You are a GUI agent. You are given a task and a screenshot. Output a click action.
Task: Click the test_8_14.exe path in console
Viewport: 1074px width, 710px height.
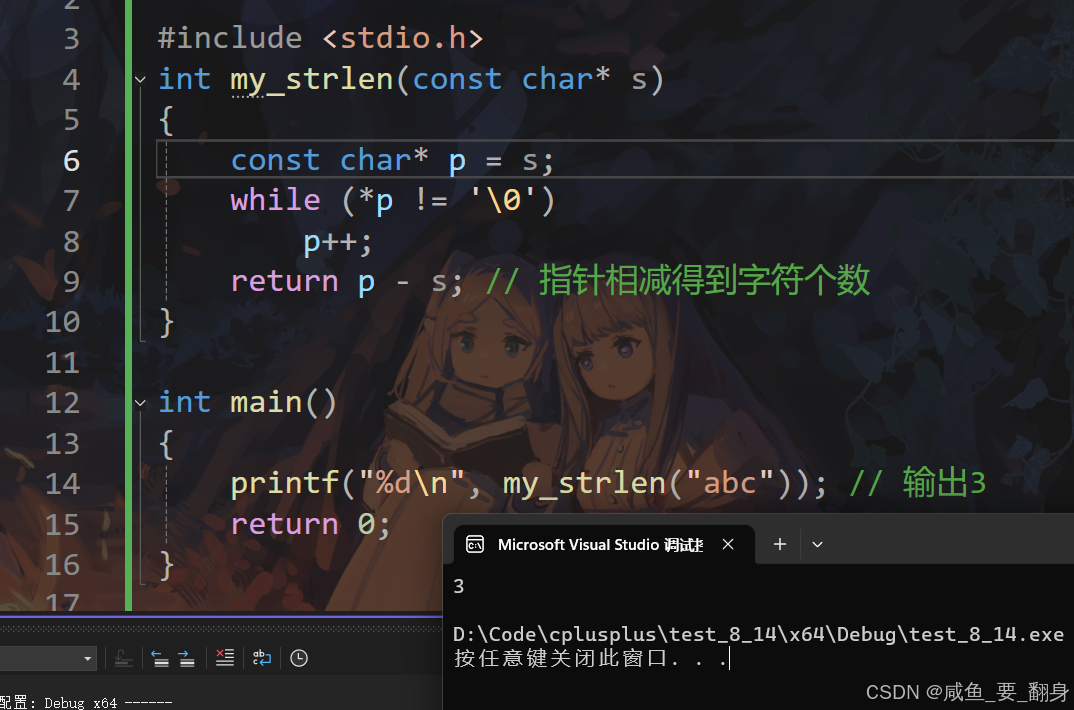click(x=759, y=635)
